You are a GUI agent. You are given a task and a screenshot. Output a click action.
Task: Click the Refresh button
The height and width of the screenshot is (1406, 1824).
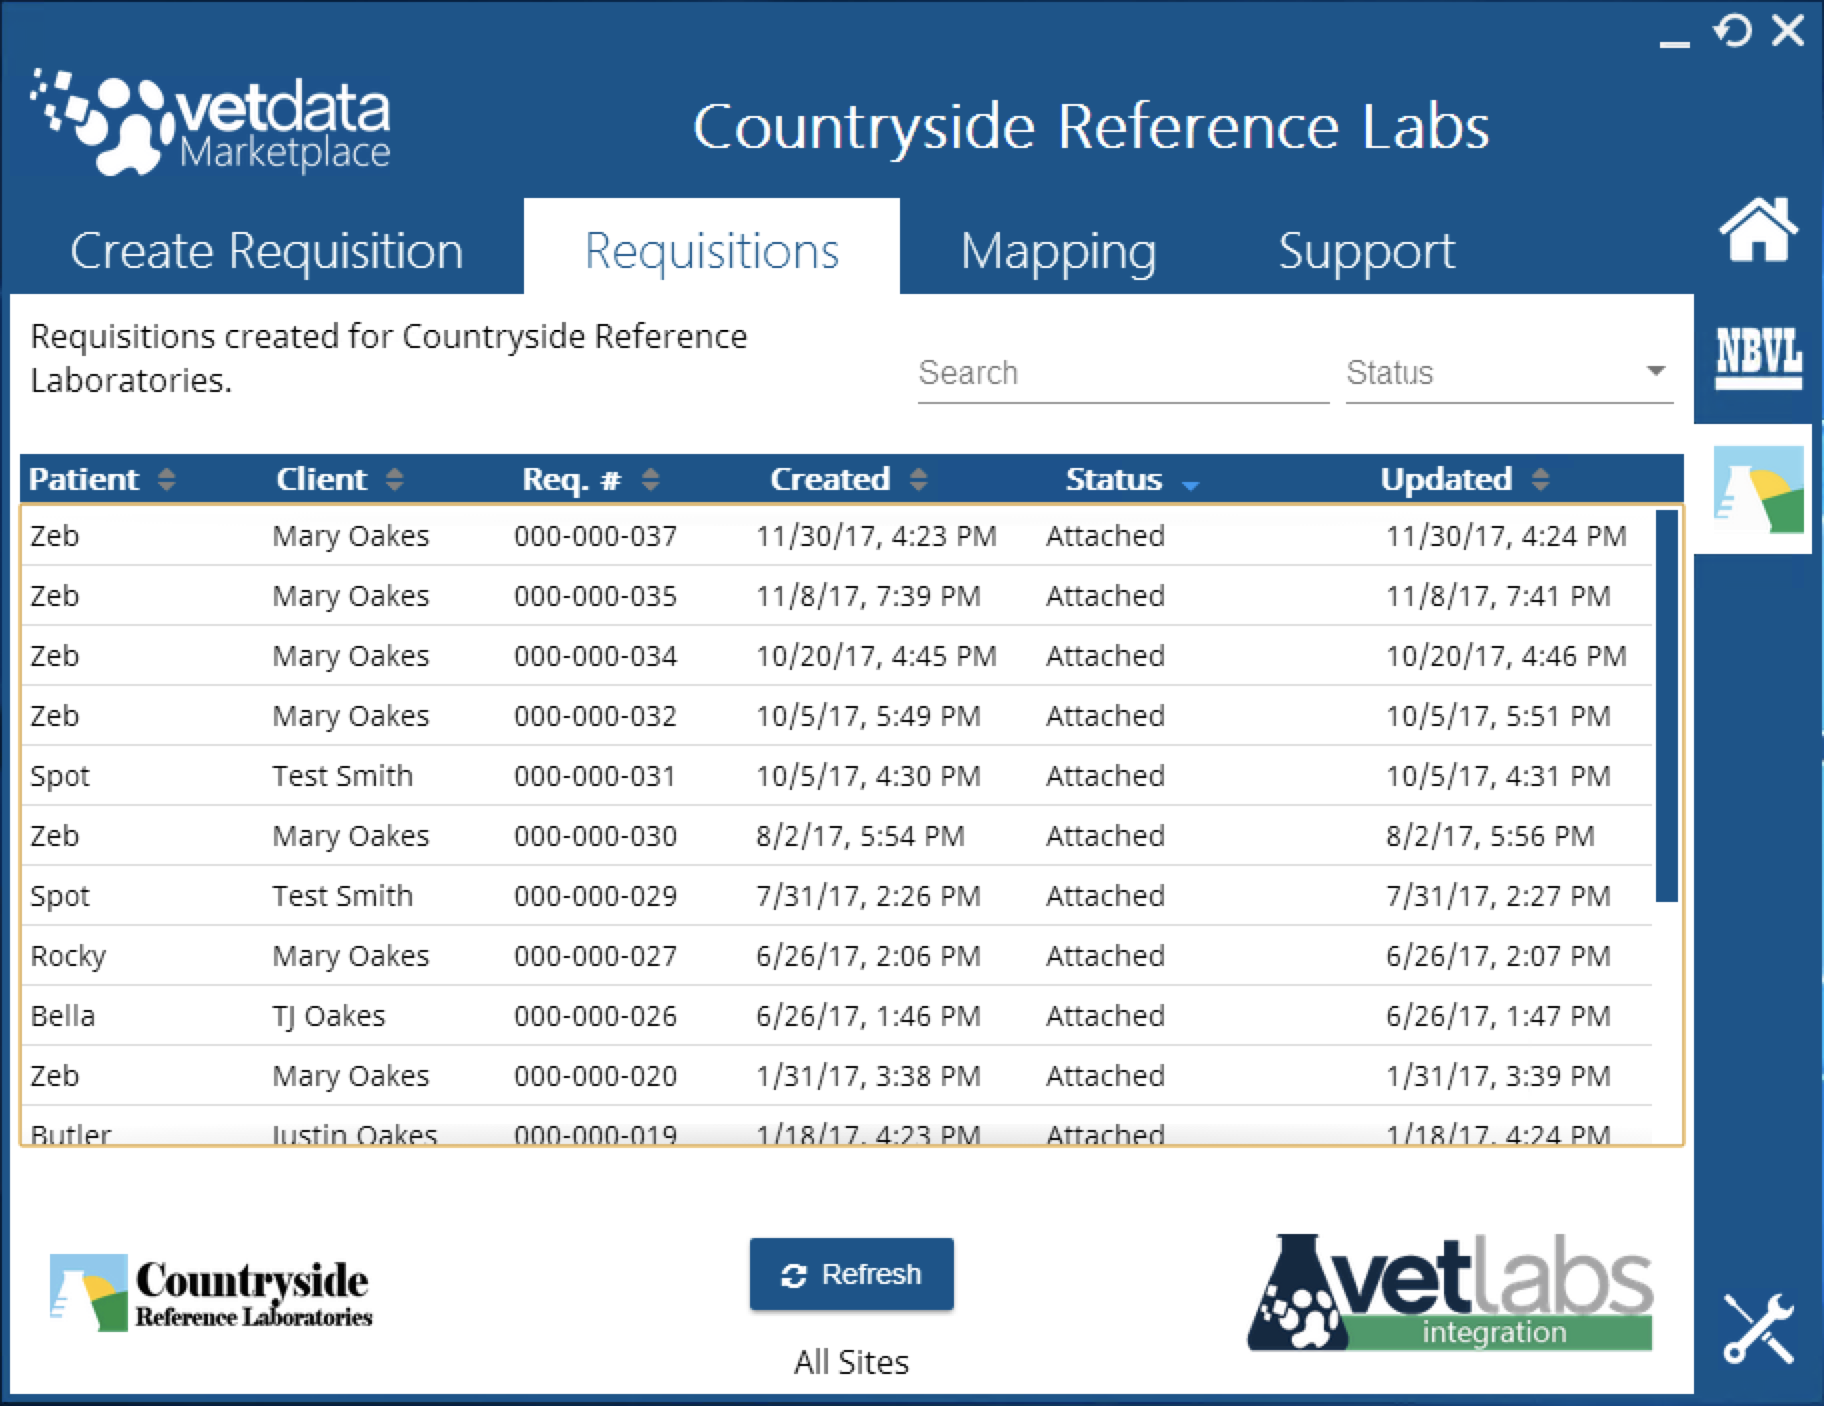tap(852, 1274)
